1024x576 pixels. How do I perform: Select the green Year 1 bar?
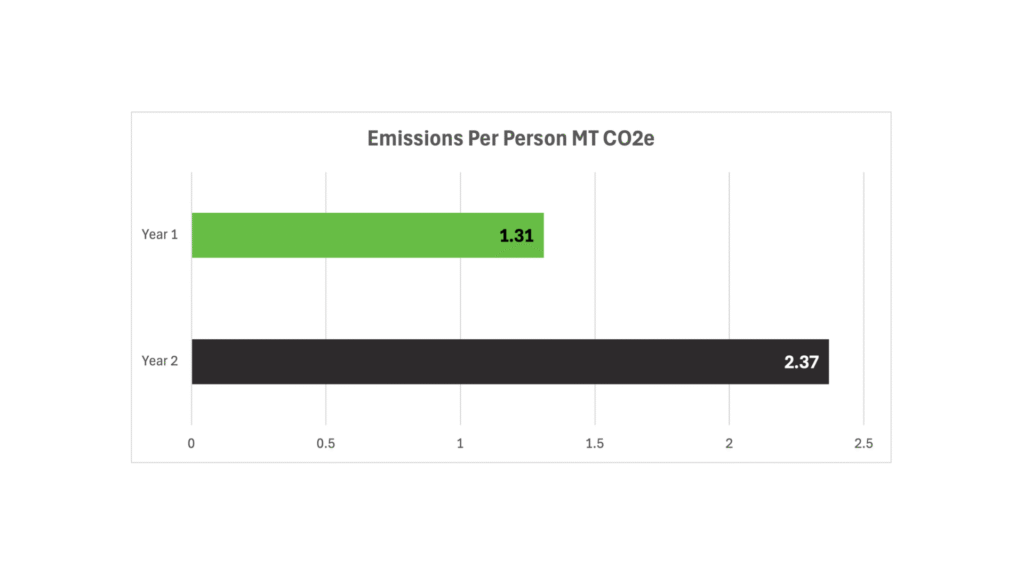(x=340, y=235)
